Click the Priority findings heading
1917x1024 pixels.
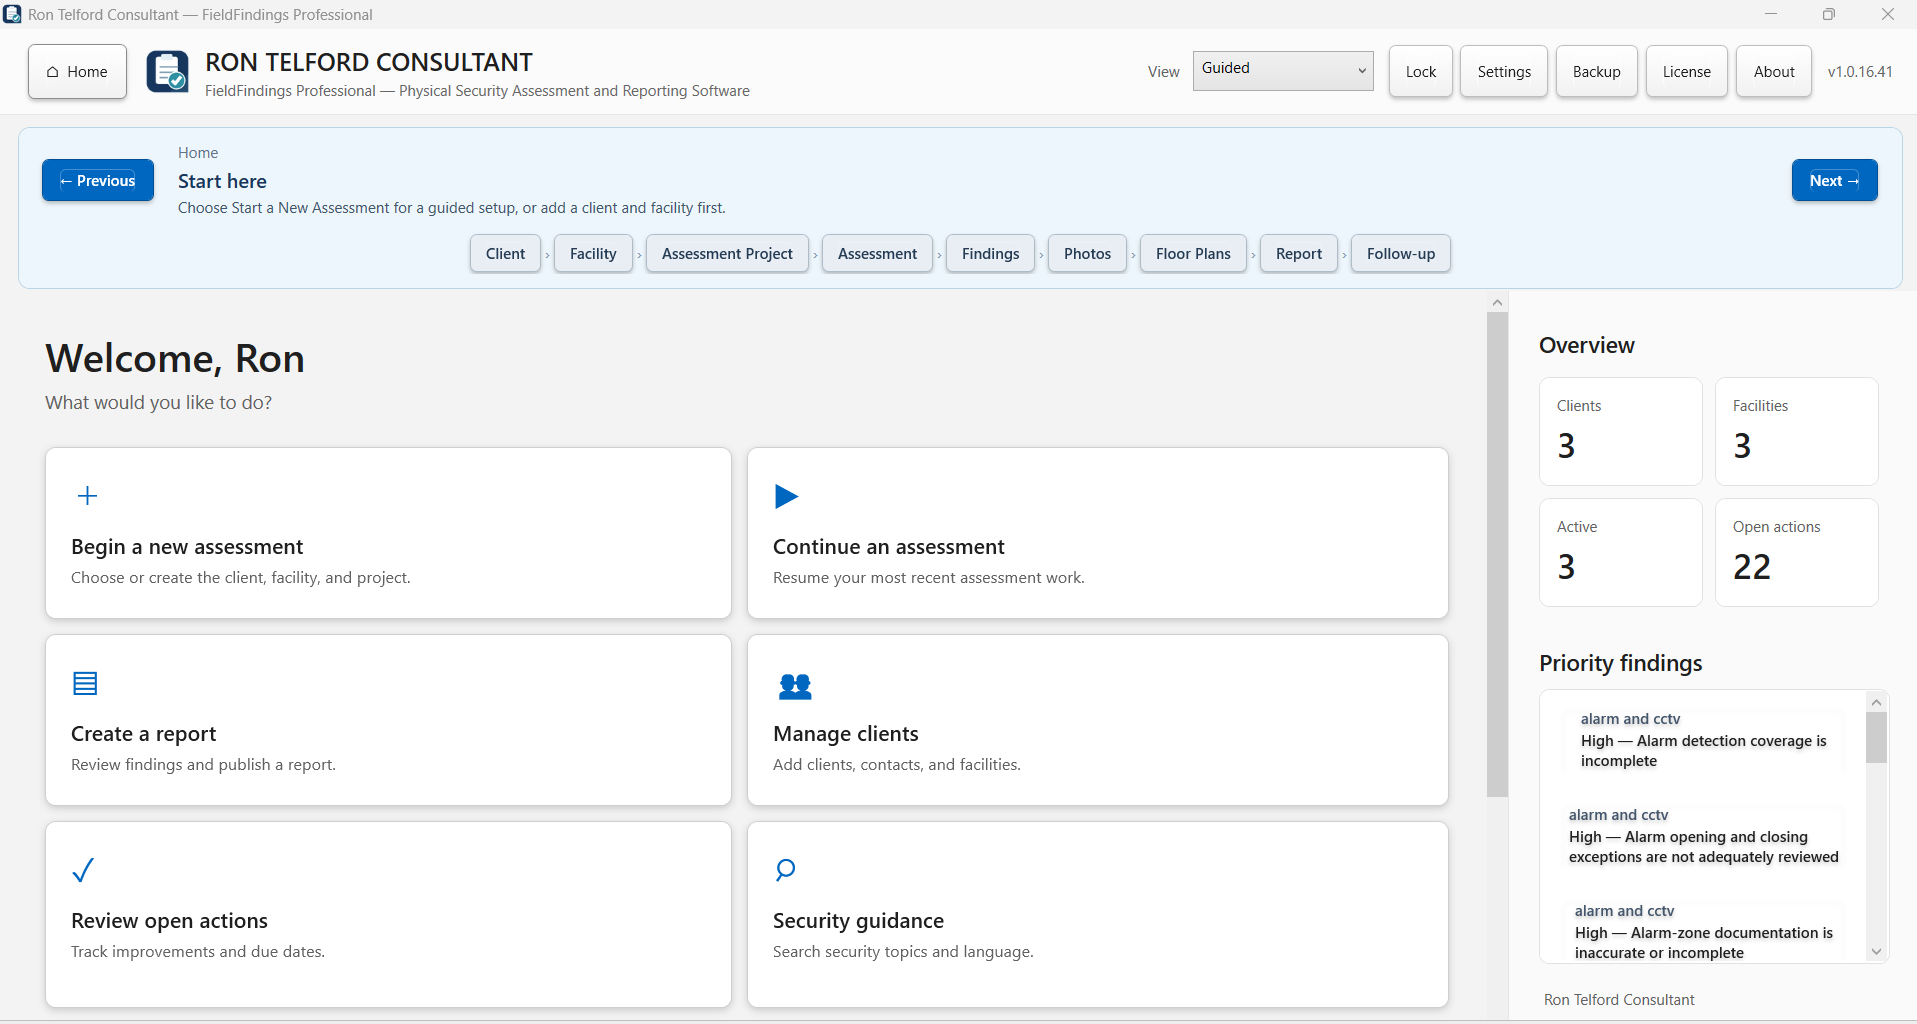pos(1620,663)
